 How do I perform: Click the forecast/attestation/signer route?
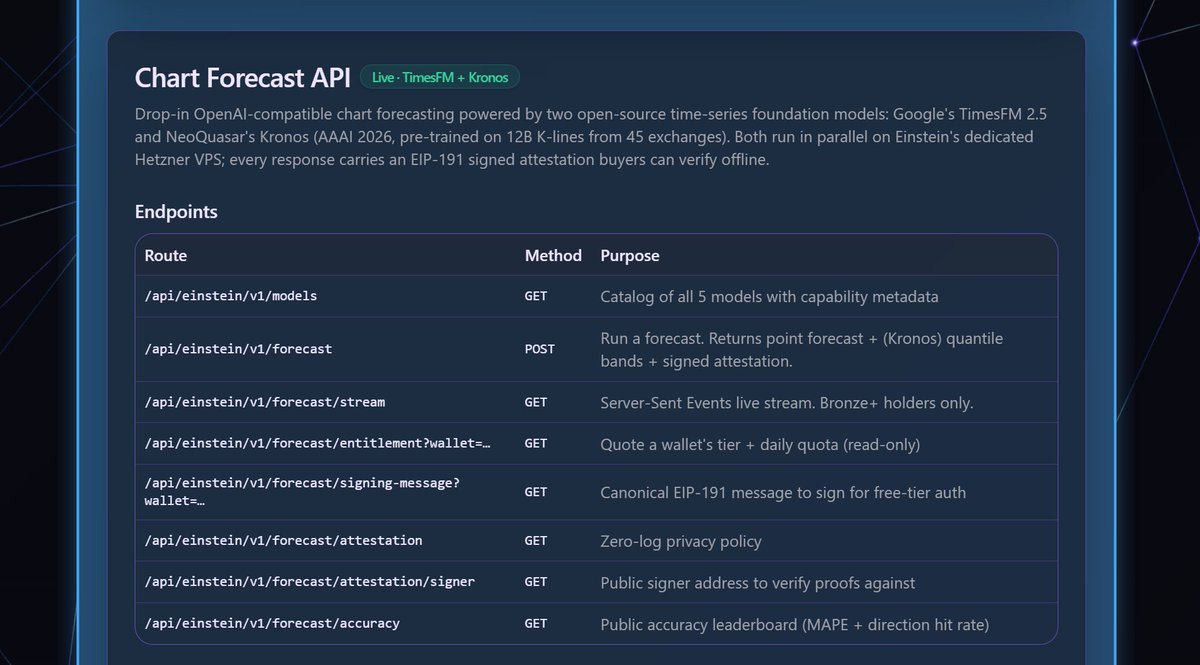coord(310,582)
